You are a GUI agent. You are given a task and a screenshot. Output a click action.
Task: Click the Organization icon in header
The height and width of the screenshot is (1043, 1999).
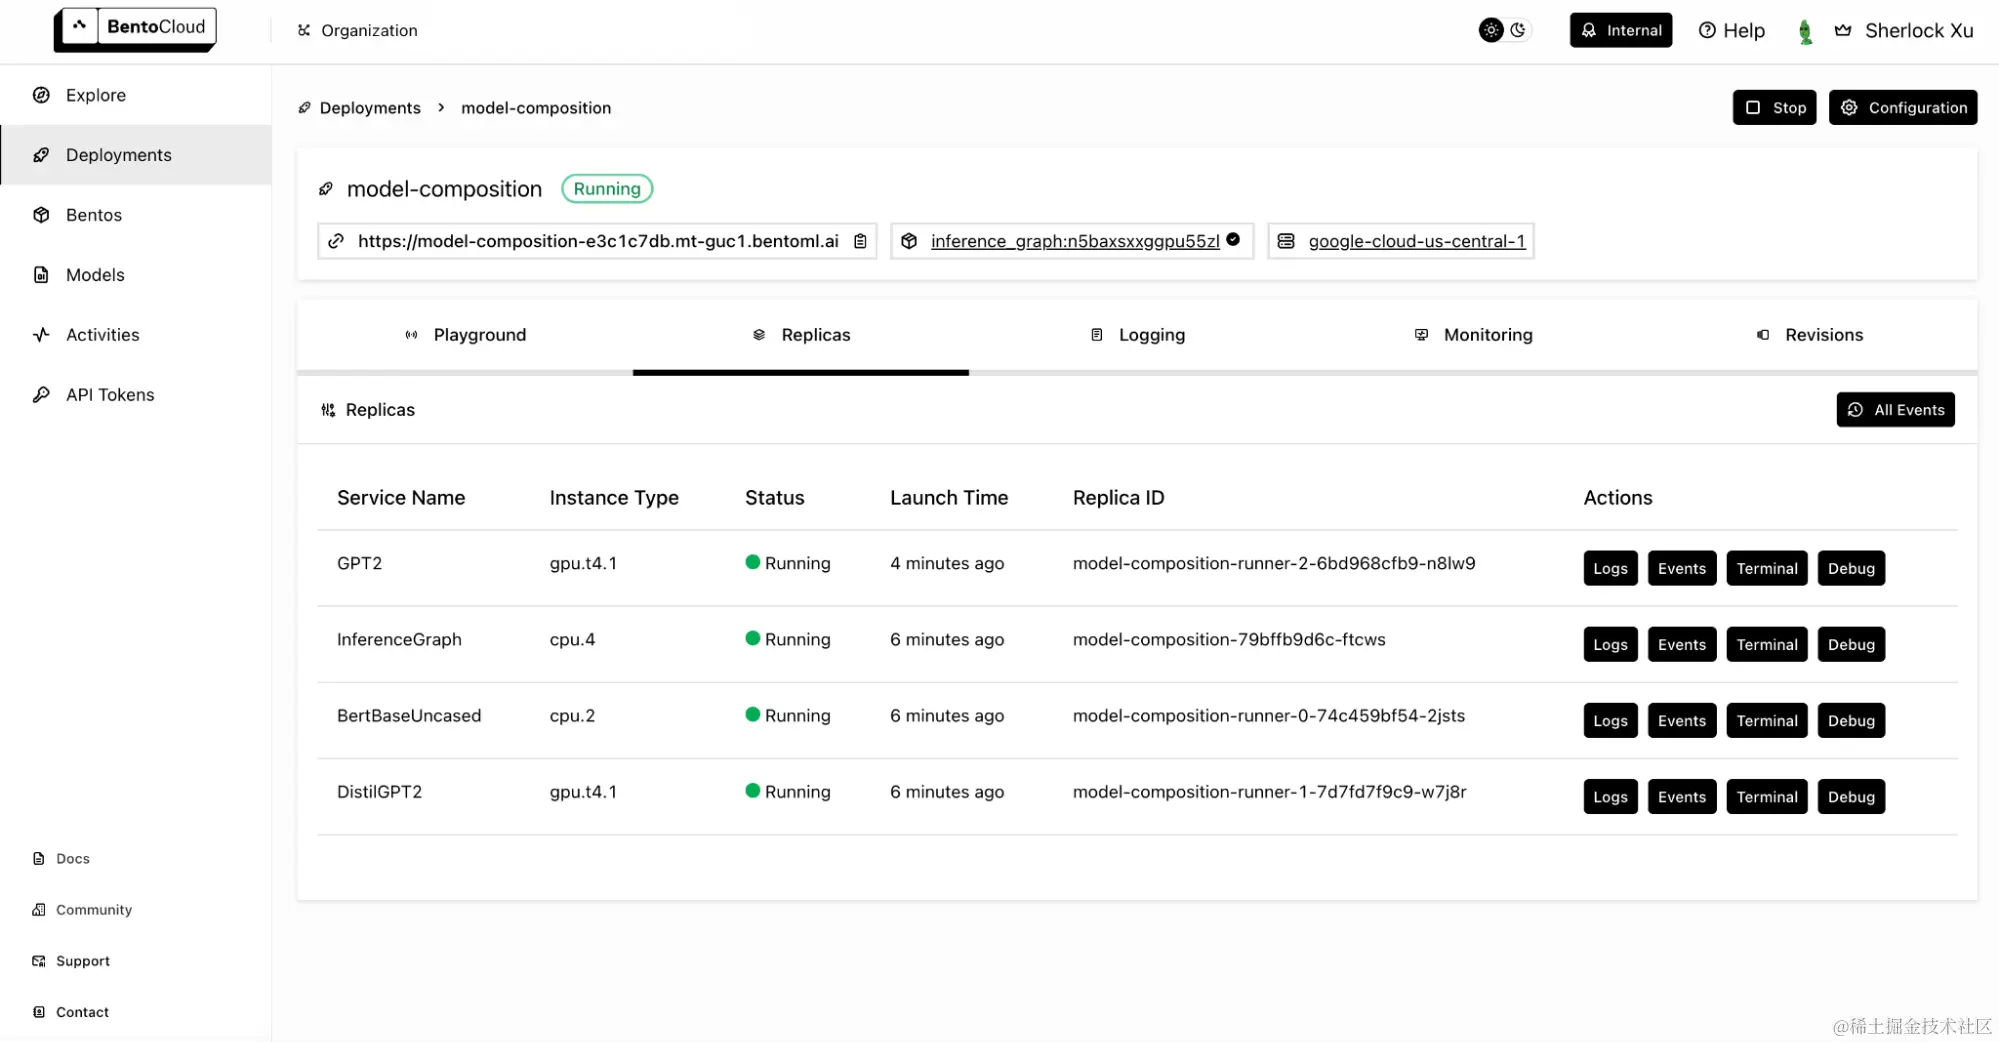(x=304, y=30)
